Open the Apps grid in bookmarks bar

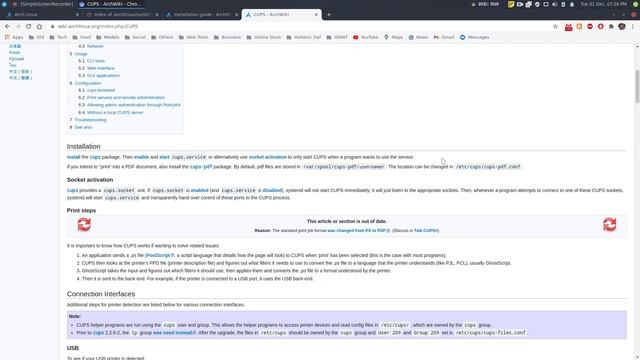(x=14, y=37)
